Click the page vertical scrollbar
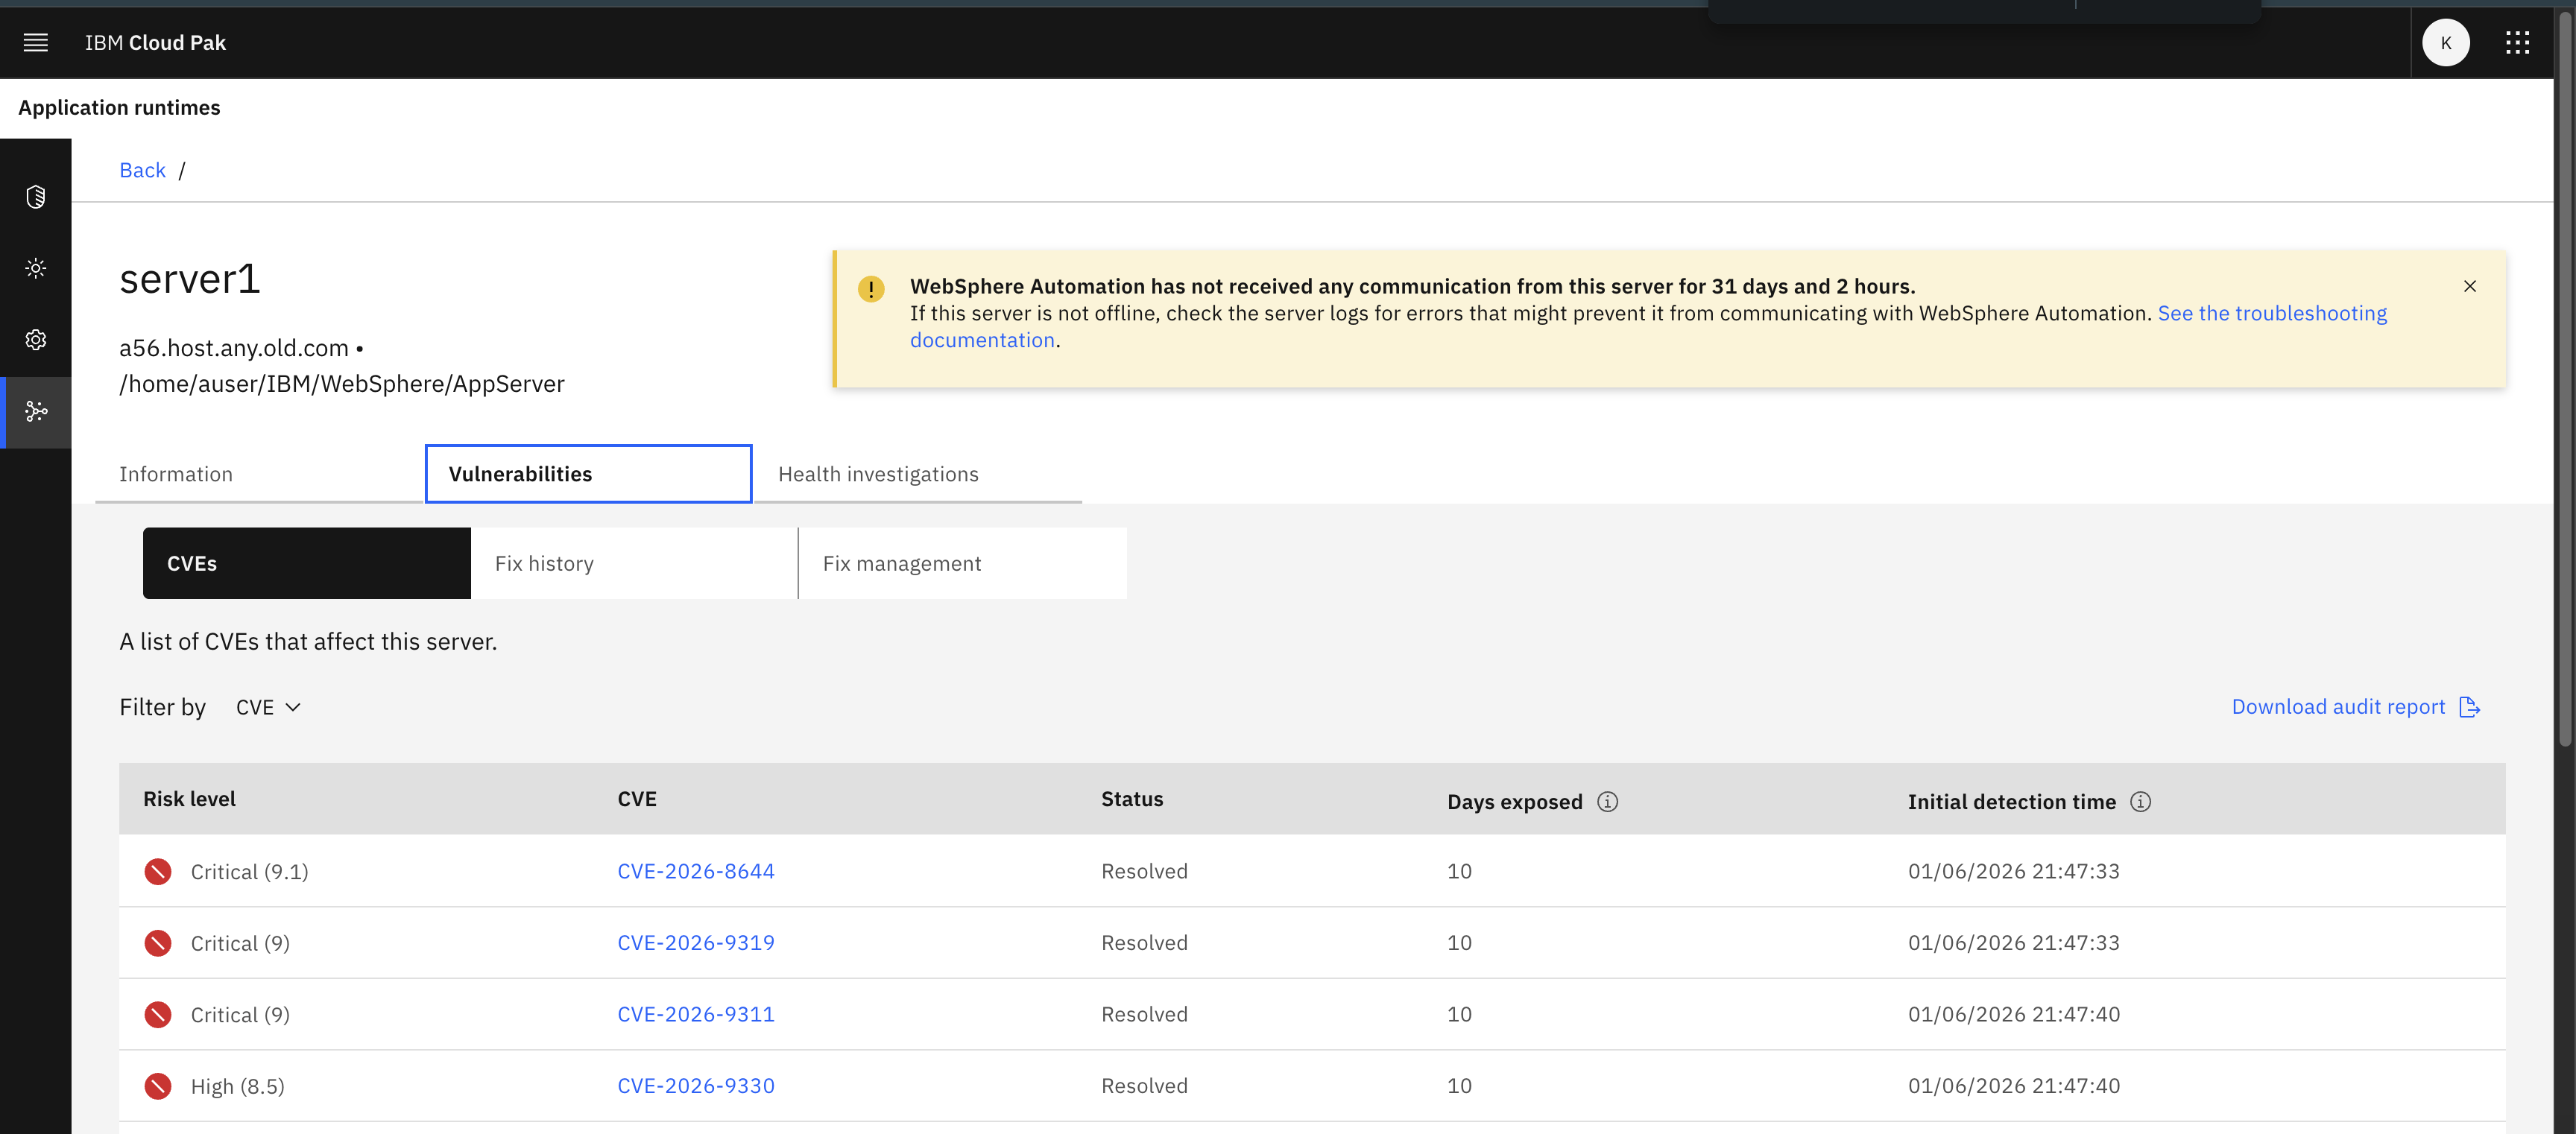The image size is (2576, 1134). point(2564,380)
